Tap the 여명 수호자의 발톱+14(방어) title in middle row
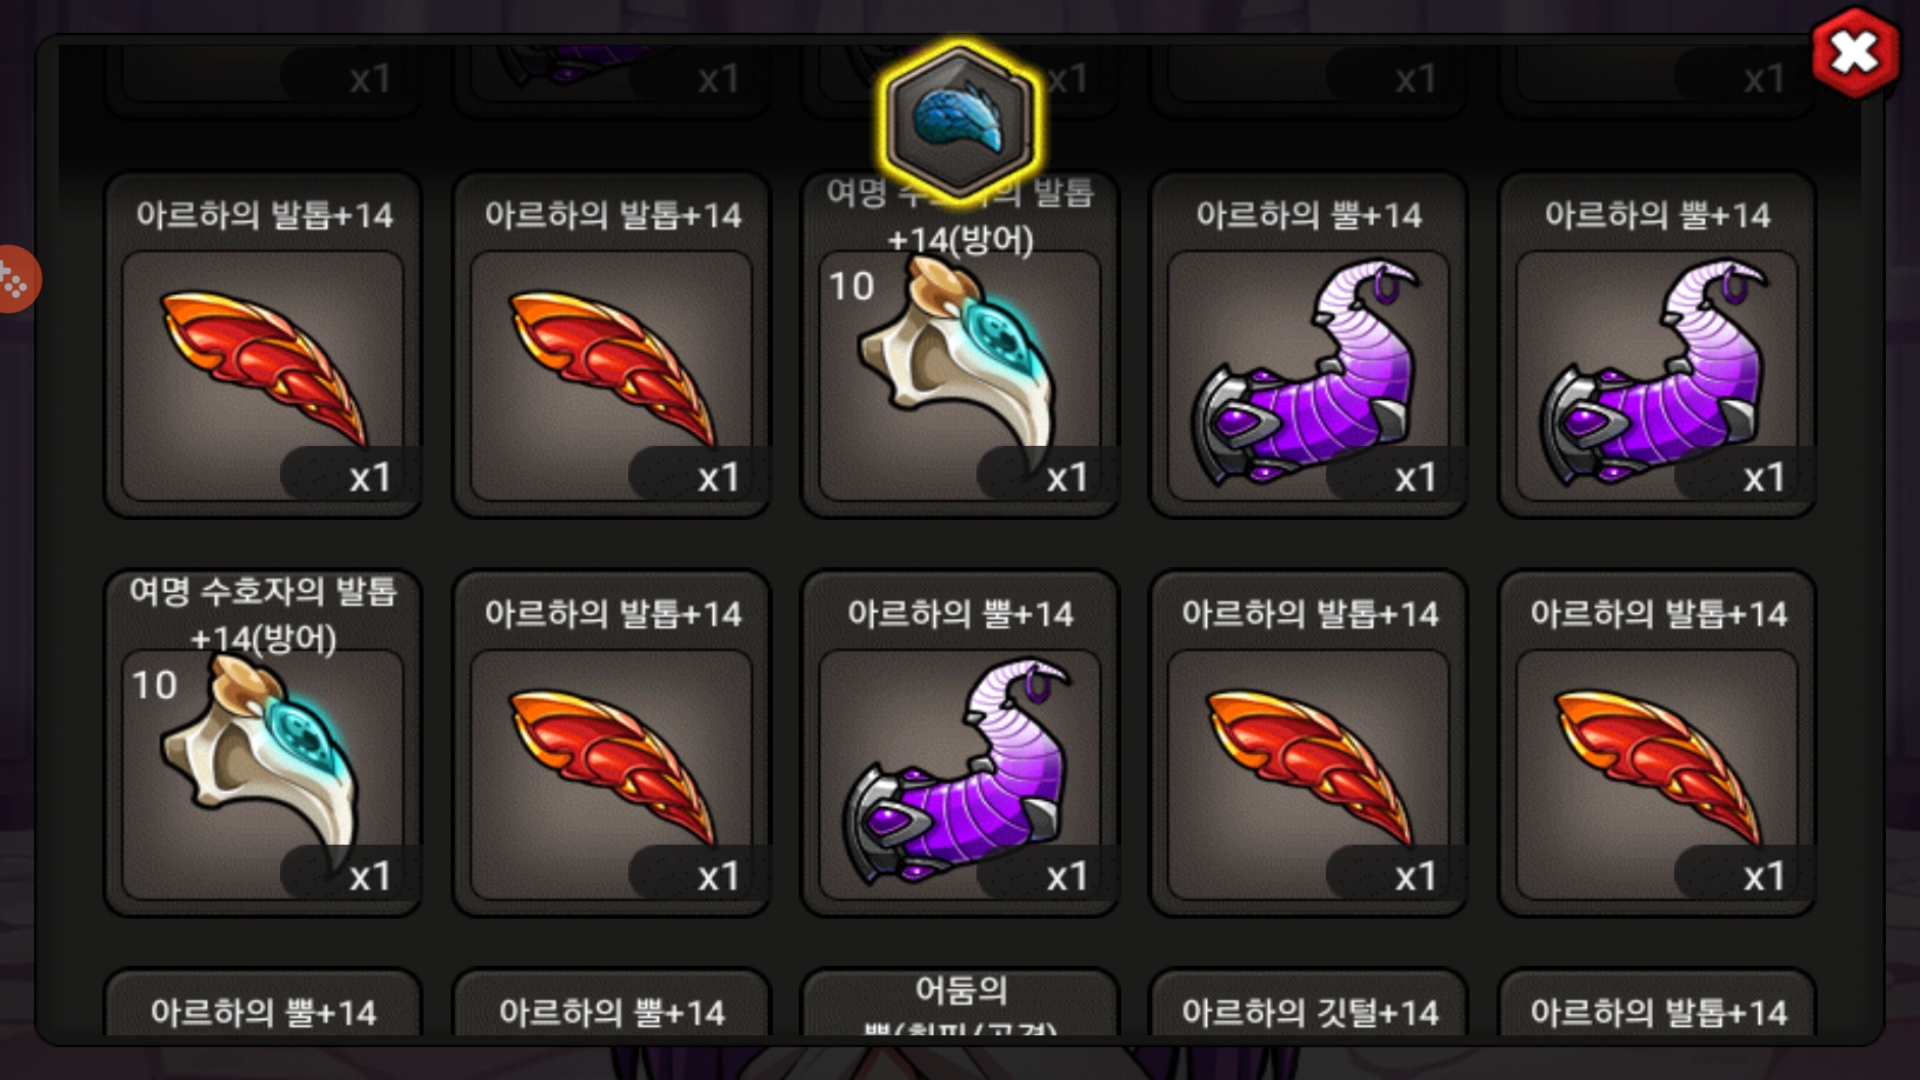The width and height of the screenshot is (1920, 1080). (x=263, y=614)
